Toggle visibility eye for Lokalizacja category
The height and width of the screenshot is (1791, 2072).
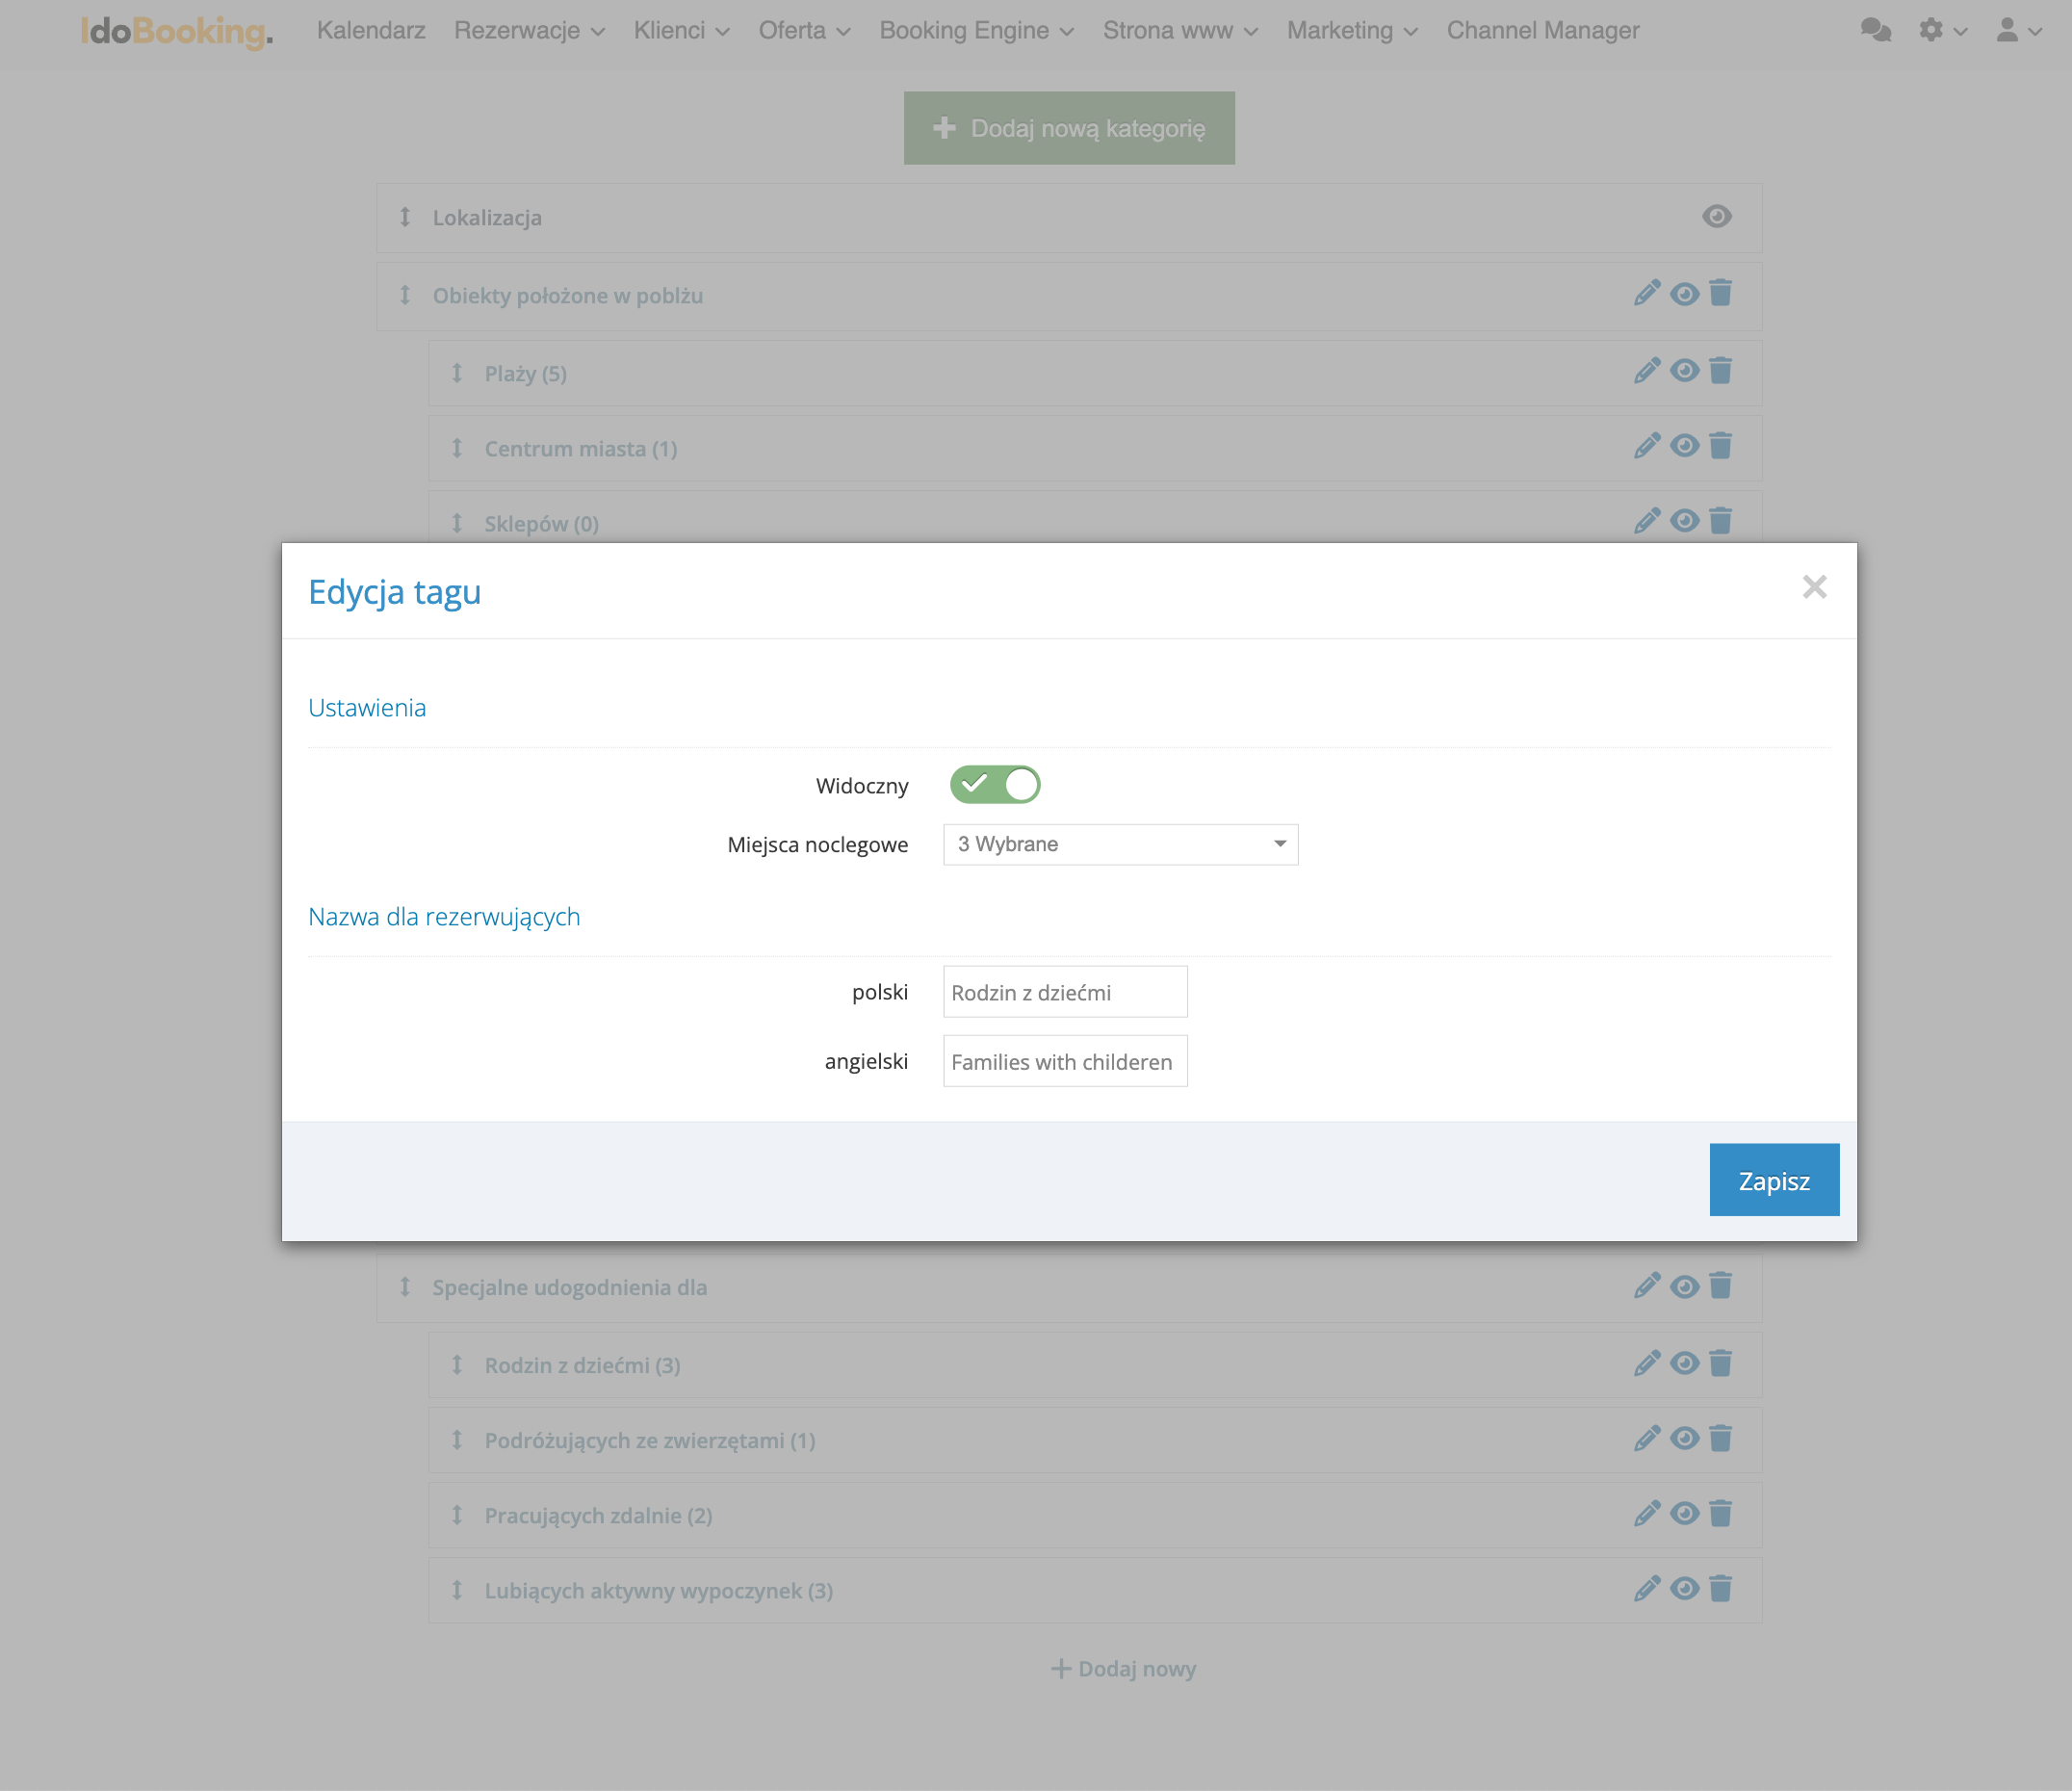click(x=1716, y=216)
